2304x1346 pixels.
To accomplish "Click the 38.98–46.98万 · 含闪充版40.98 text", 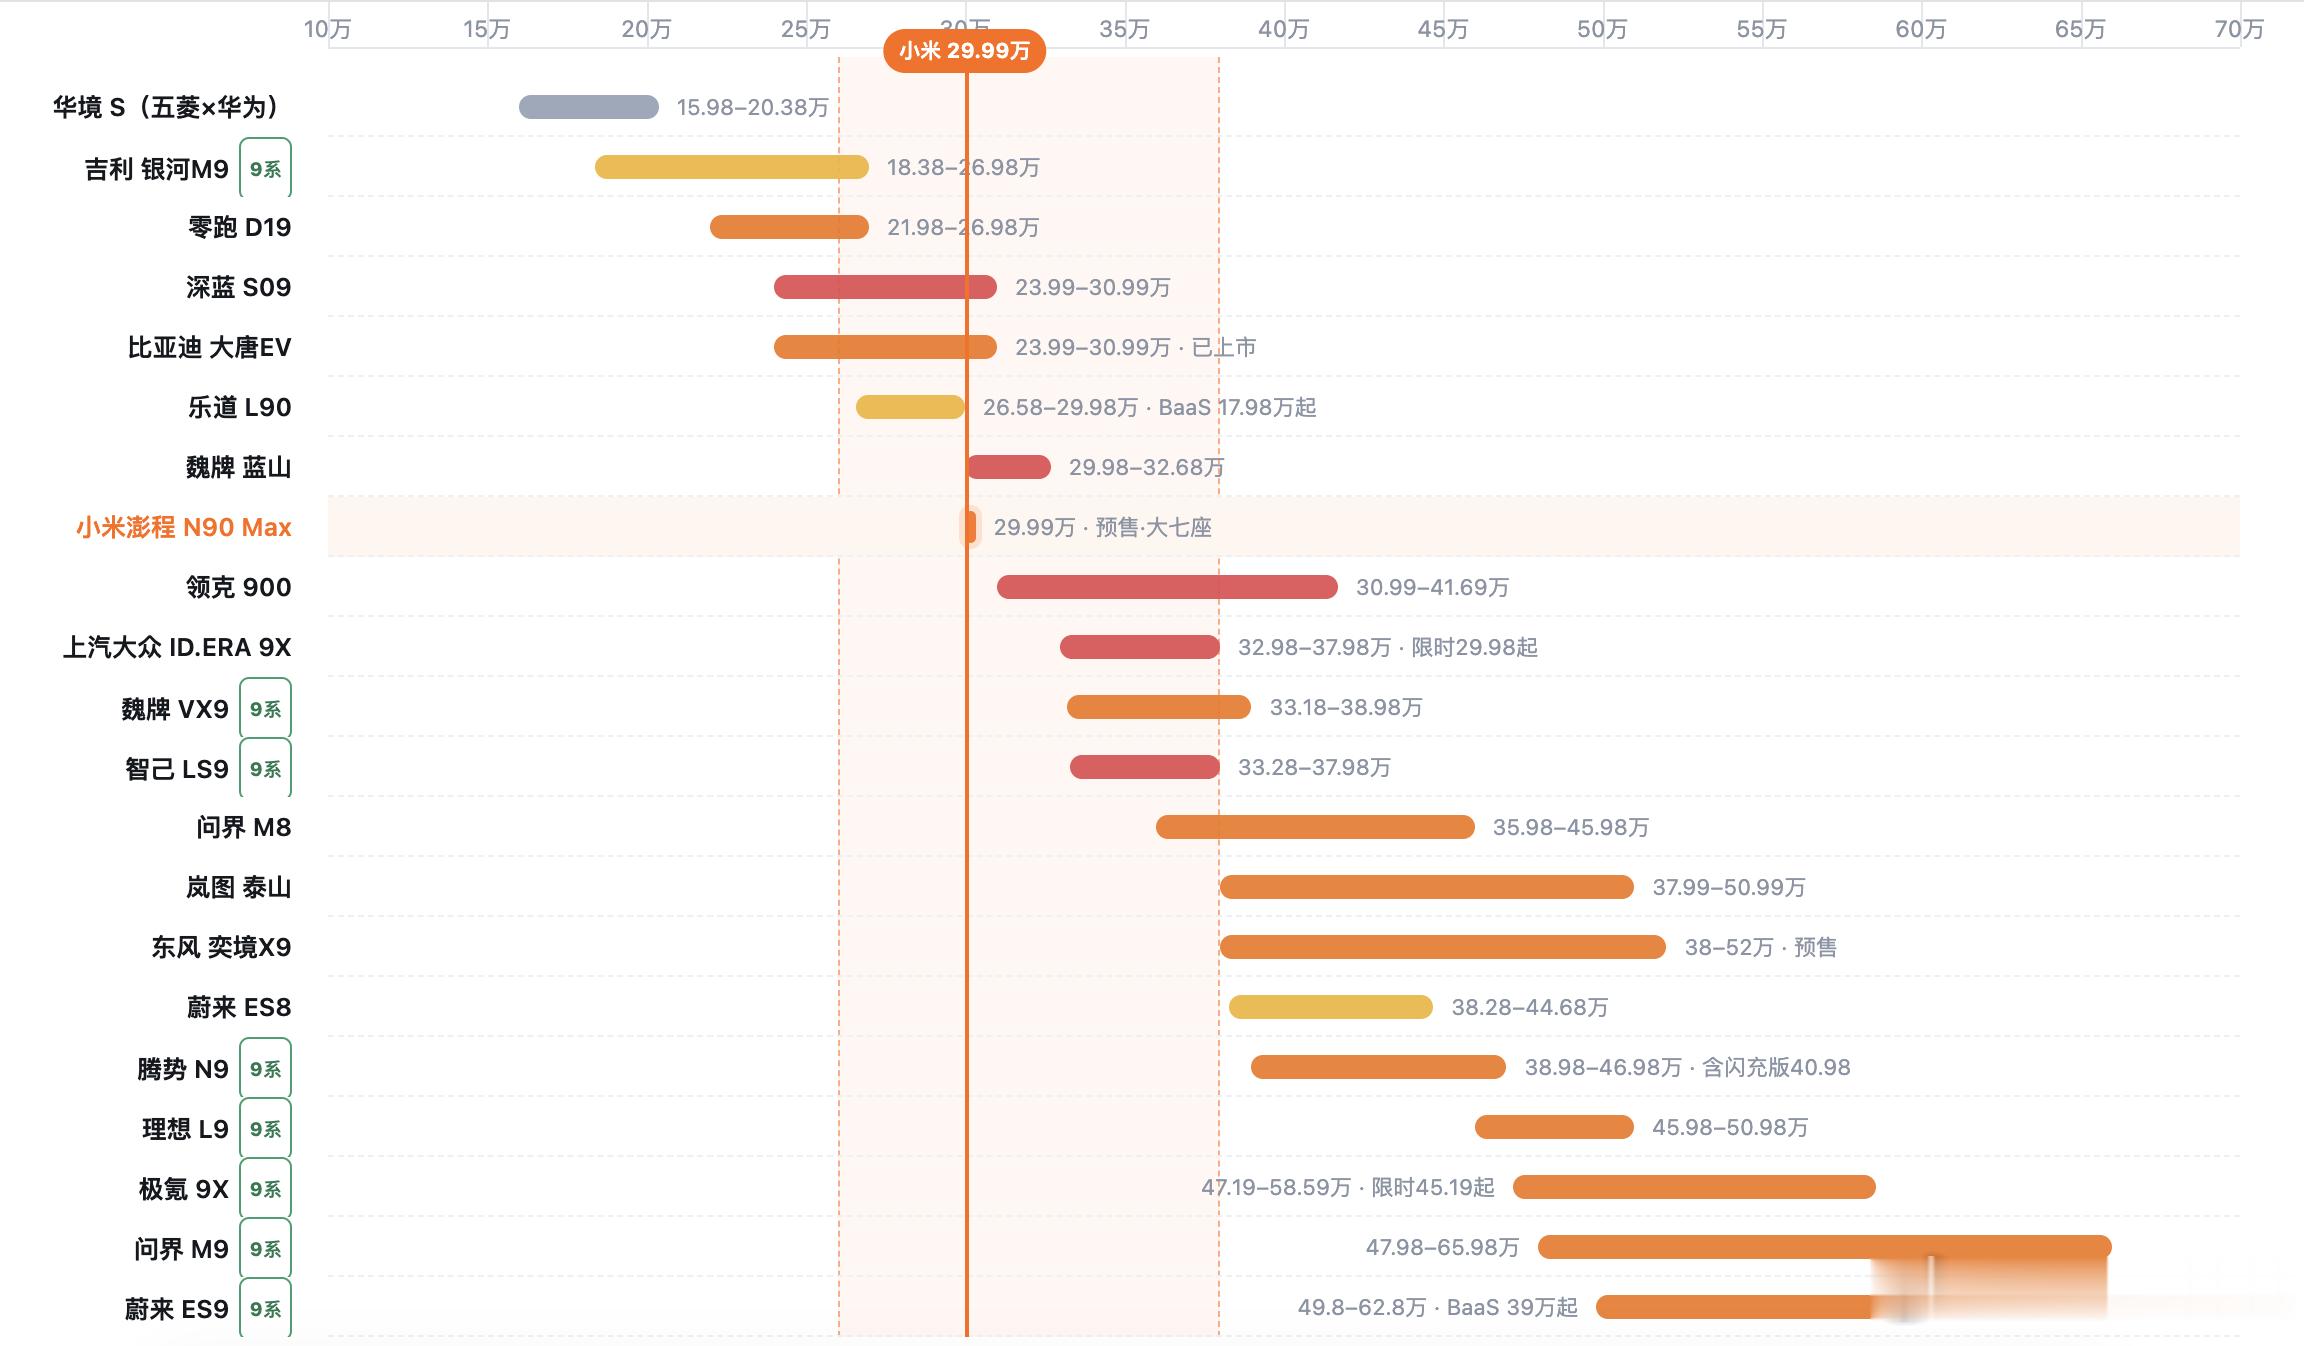I will click(x=1688, y=1067).
